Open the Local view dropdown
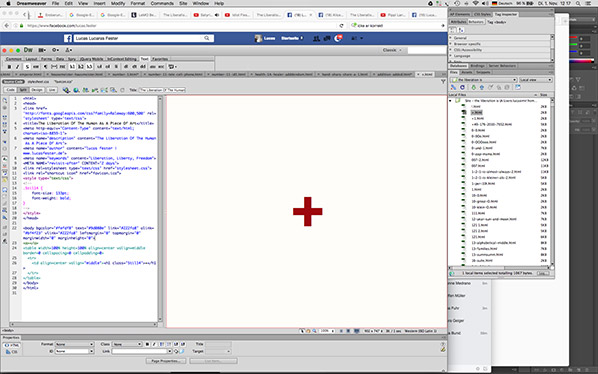Image resolution: width=598 pixels, height=374 pixels. pyautogui.click(x=536, y=80)
